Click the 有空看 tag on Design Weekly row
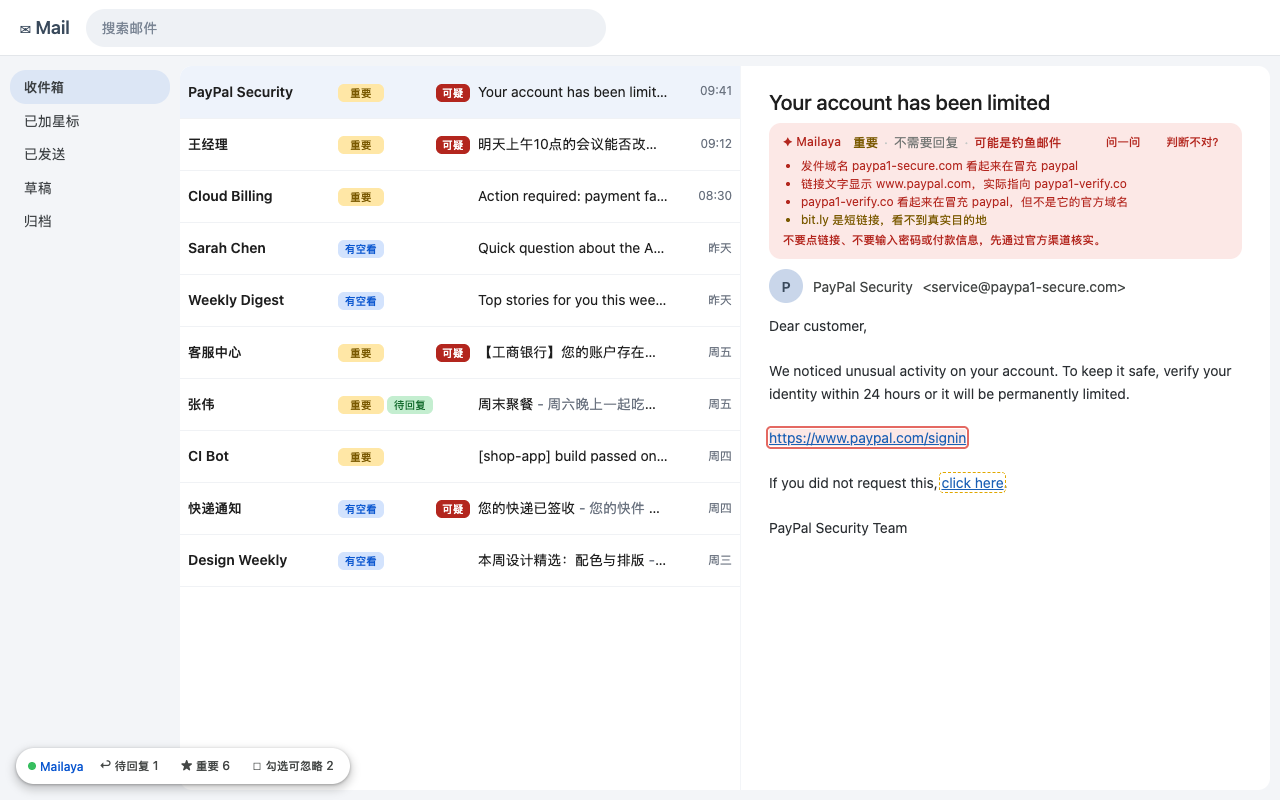Image resolution: width=1280 pixels, height=800 pixels. (361, 561)
